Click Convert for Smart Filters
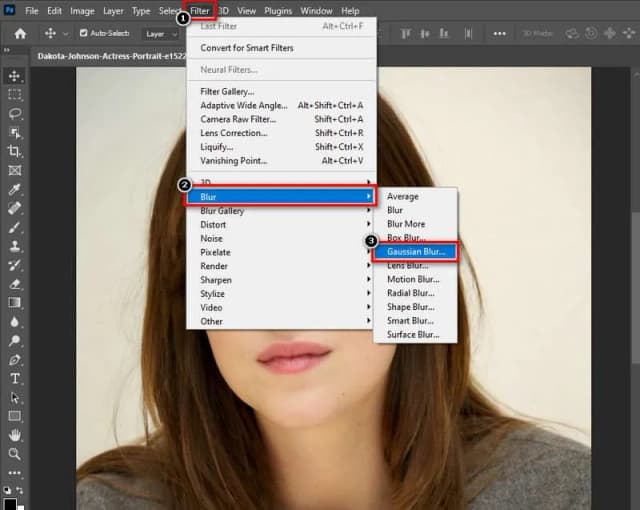 tap(248, 48)
